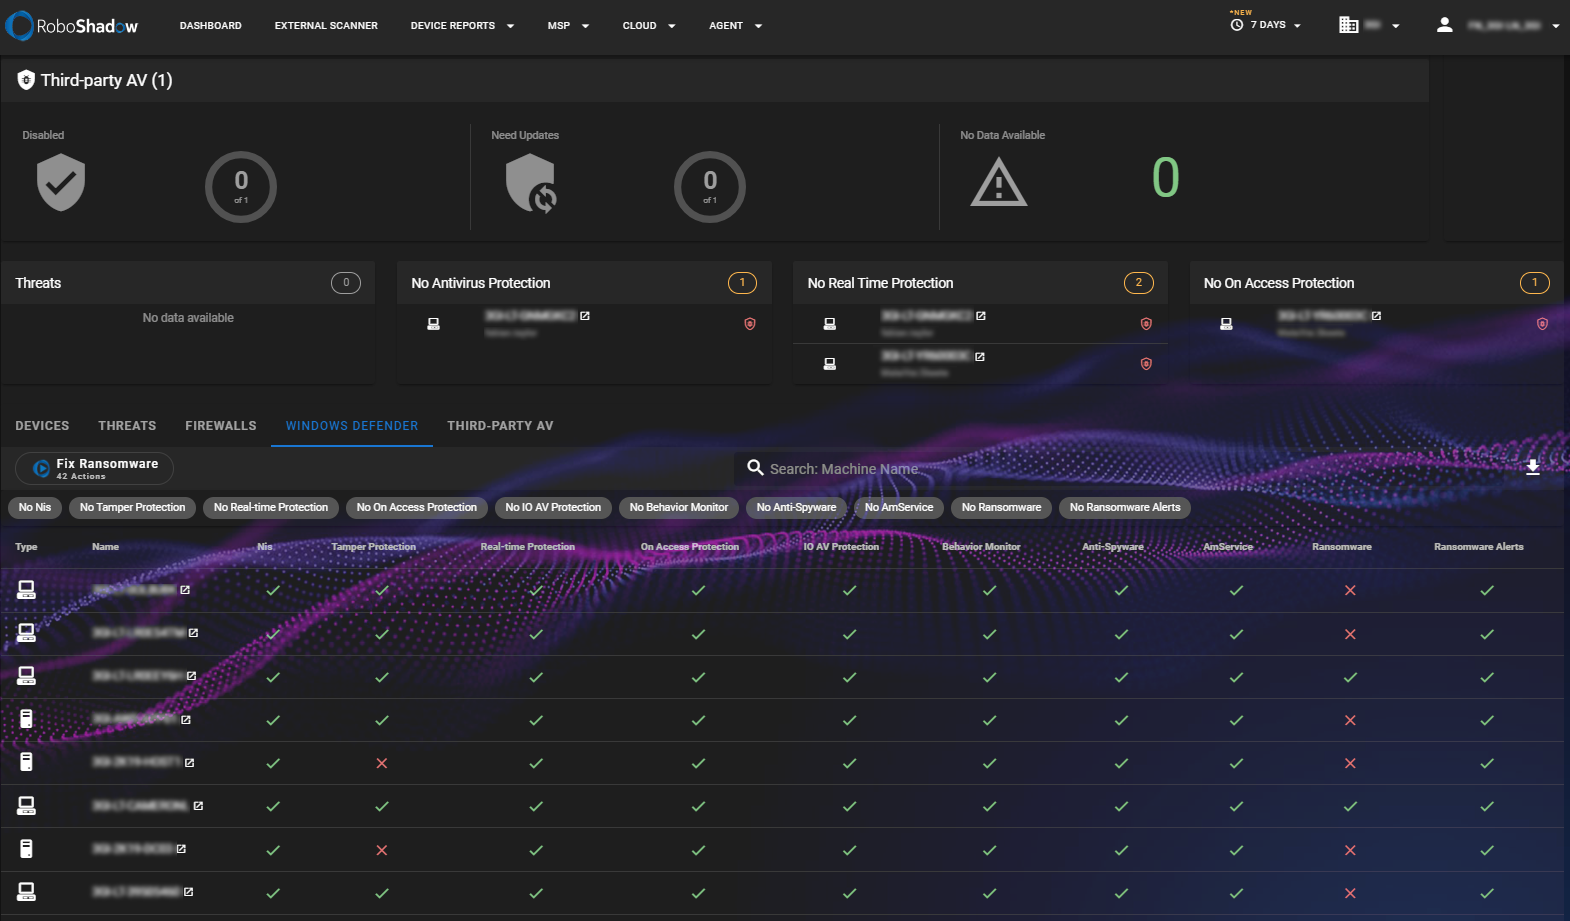1570x921 pixels.
Task: Click the laptop type icon in first table row
Action: pos(27,590)
